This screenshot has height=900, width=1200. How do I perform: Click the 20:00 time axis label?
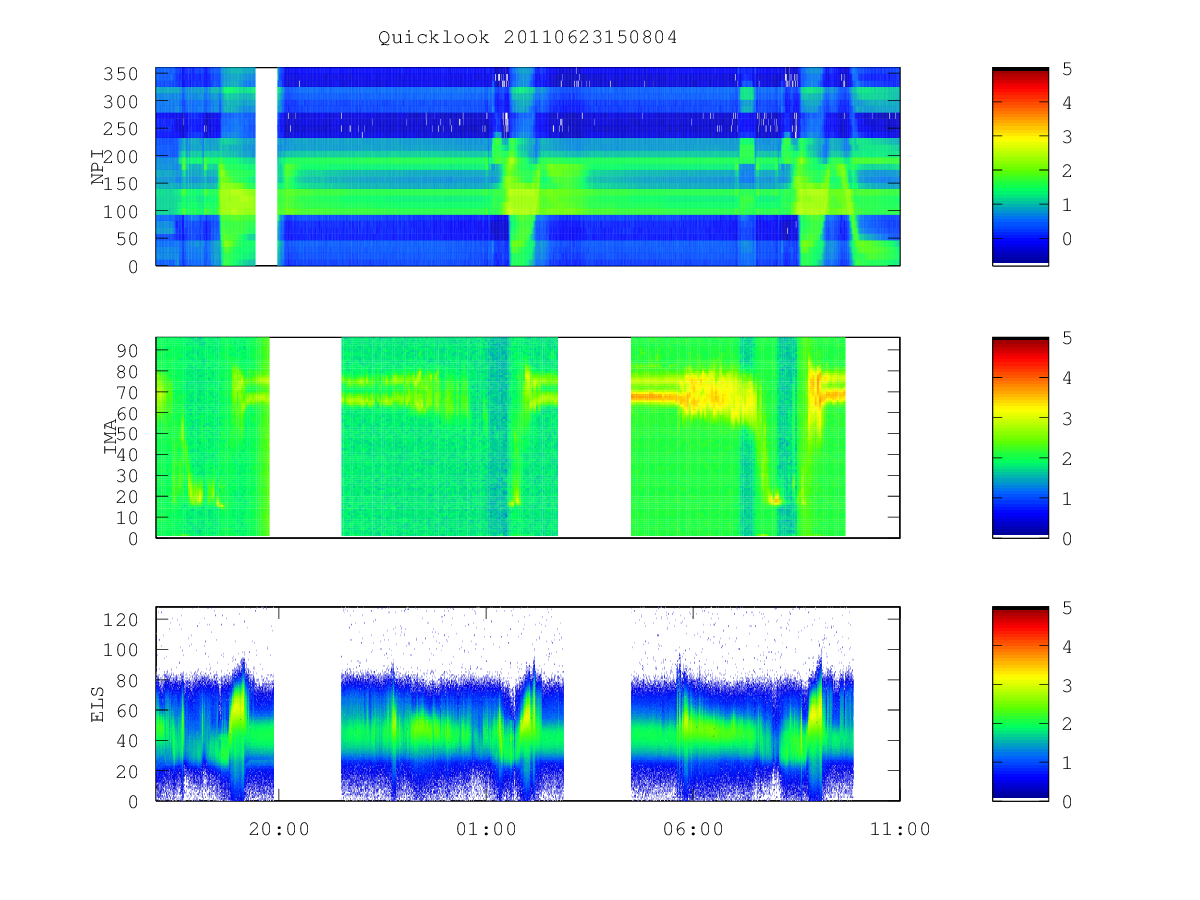tap(279, 829)
